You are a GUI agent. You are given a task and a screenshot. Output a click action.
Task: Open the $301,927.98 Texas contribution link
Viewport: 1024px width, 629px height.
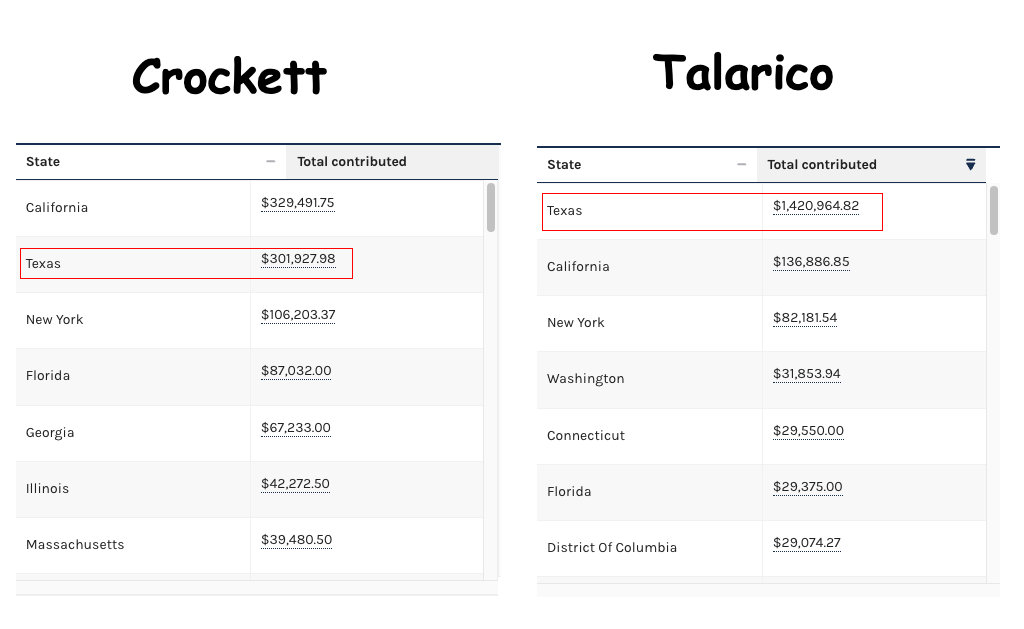coord(298,259)
